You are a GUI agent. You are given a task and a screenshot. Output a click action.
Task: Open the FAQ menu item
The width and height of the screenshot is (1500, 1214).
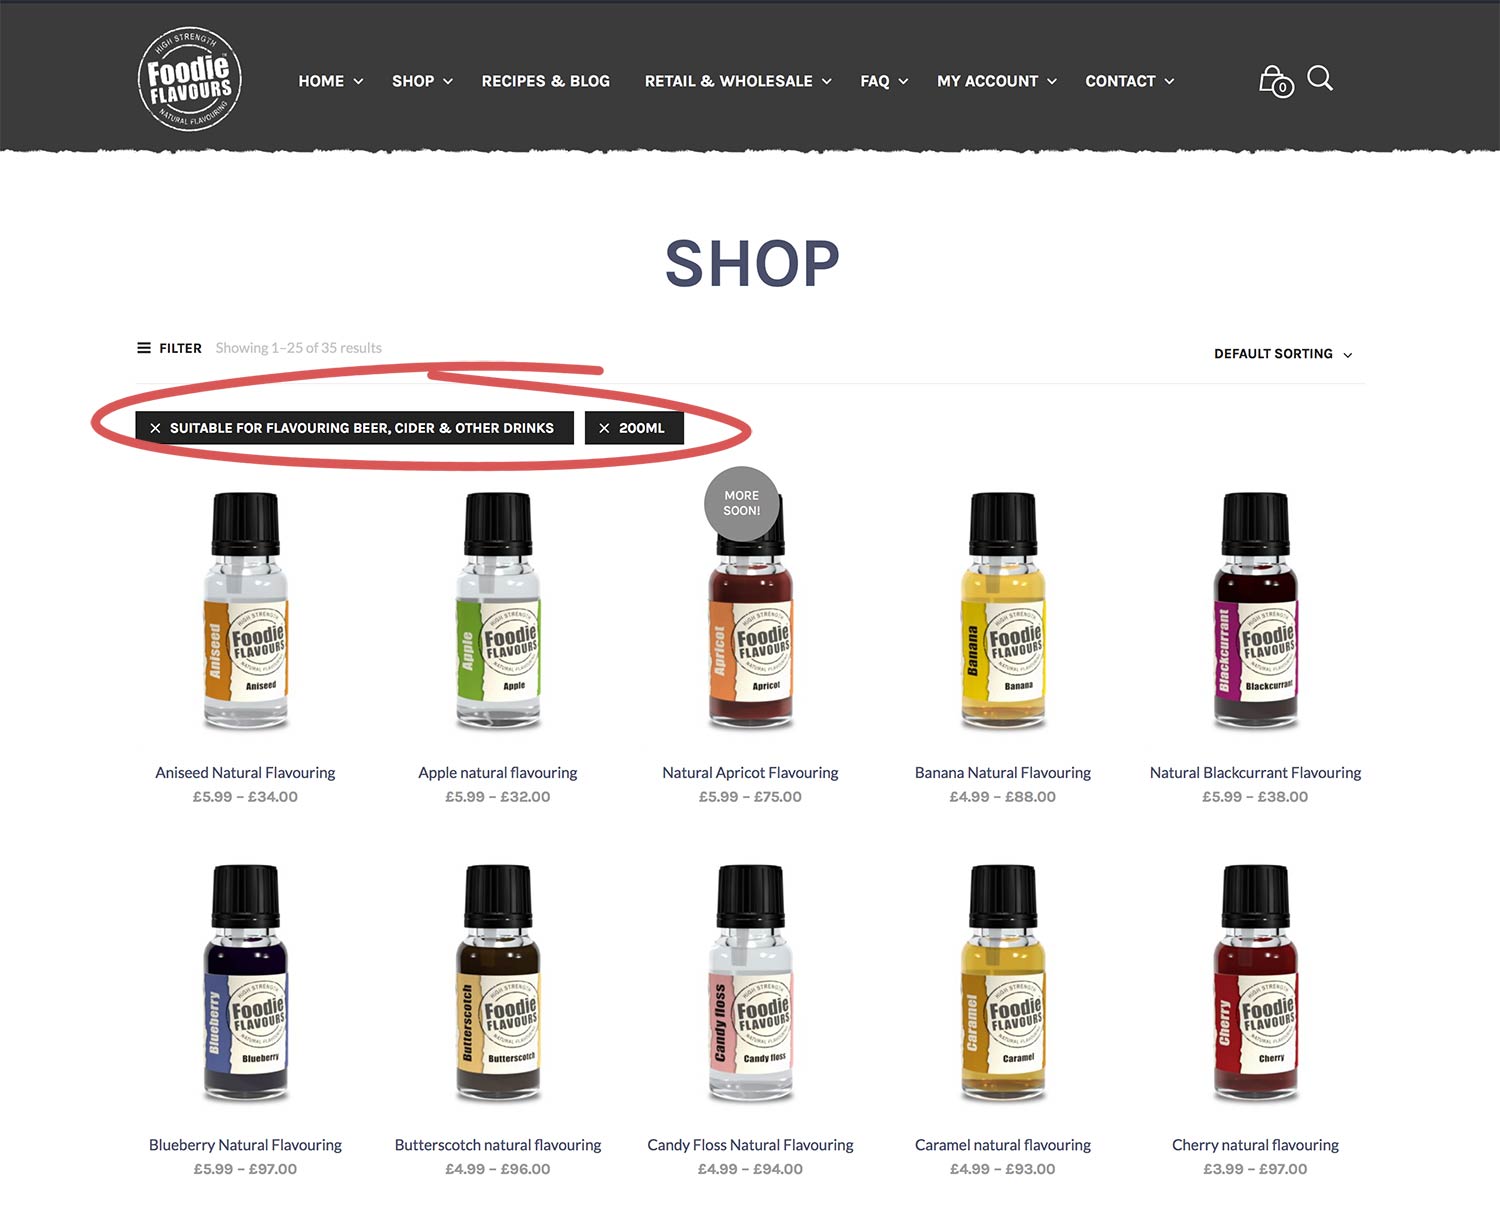(x=884, y=81)
